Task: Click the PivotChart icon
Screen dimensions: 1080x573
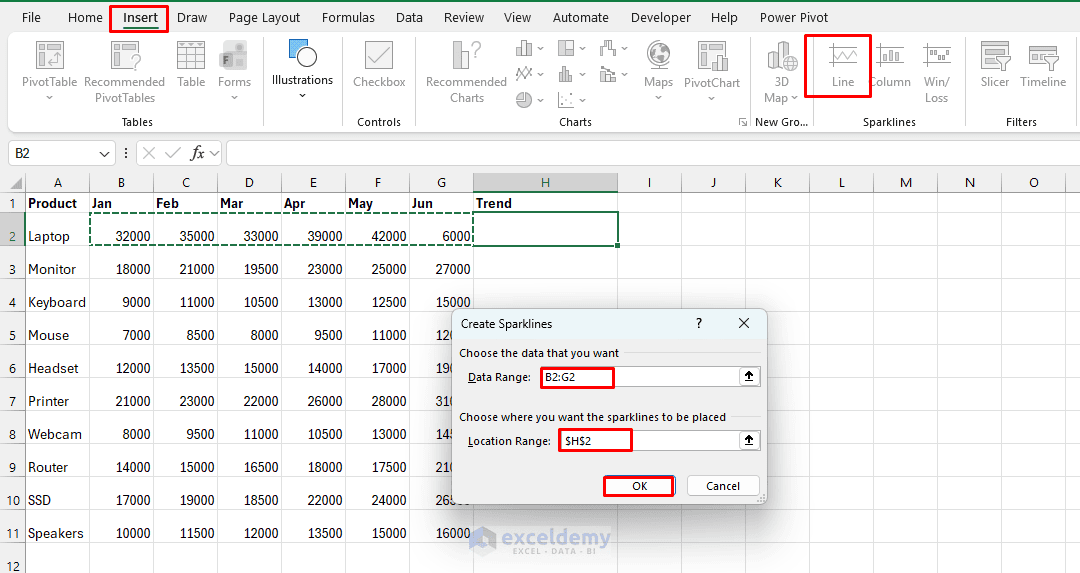Action: tap(712, 56)
